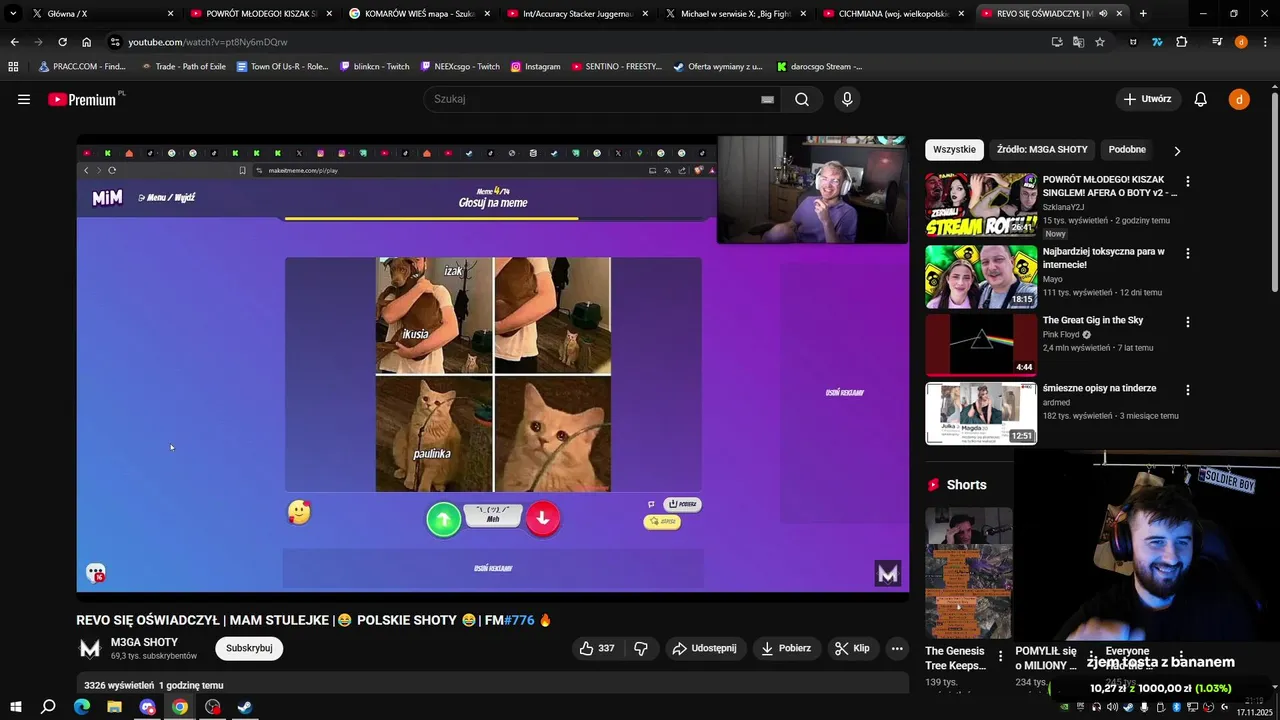Start voice search with microphone icon
The height and width of the screenshot is (720, 1280).
[847, 99]
